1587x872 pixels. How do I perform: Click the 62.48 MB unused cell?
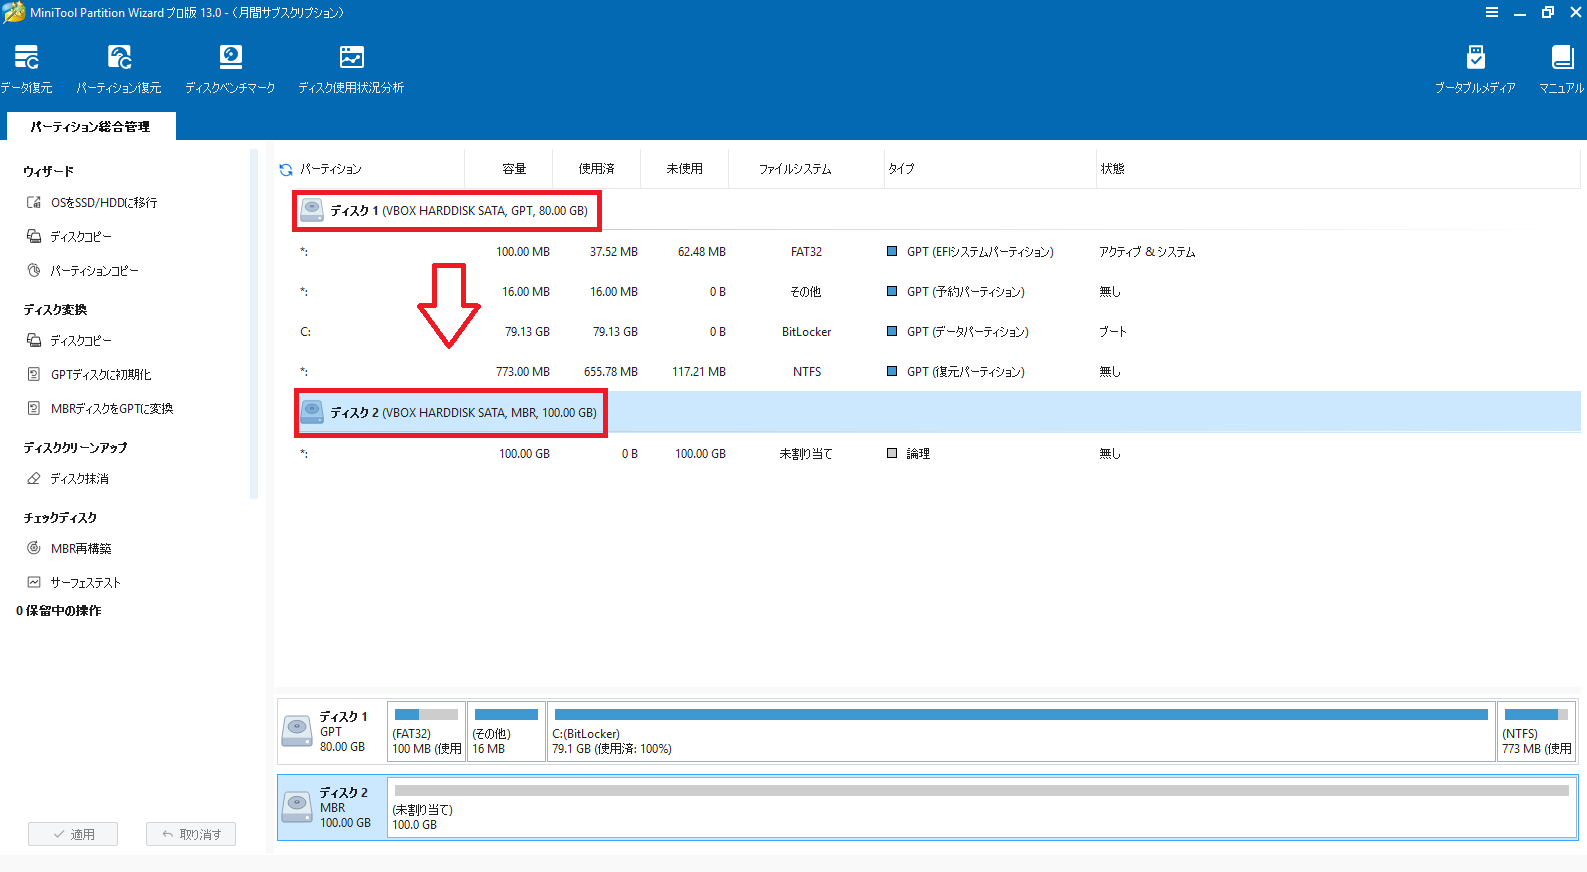702,252
